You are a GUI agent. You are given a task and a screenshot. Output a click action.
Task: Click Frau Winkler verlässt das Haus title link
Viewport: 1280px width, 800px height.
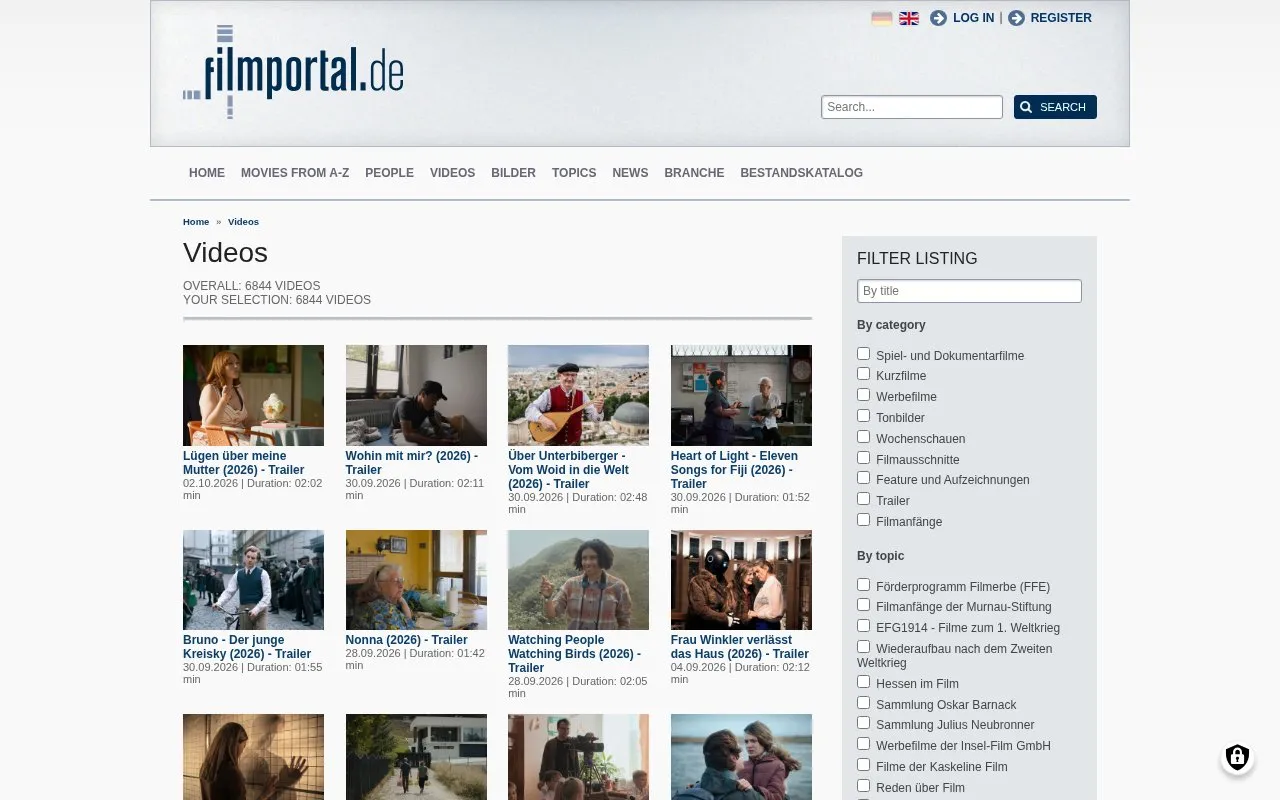click(x=740, y=647)
